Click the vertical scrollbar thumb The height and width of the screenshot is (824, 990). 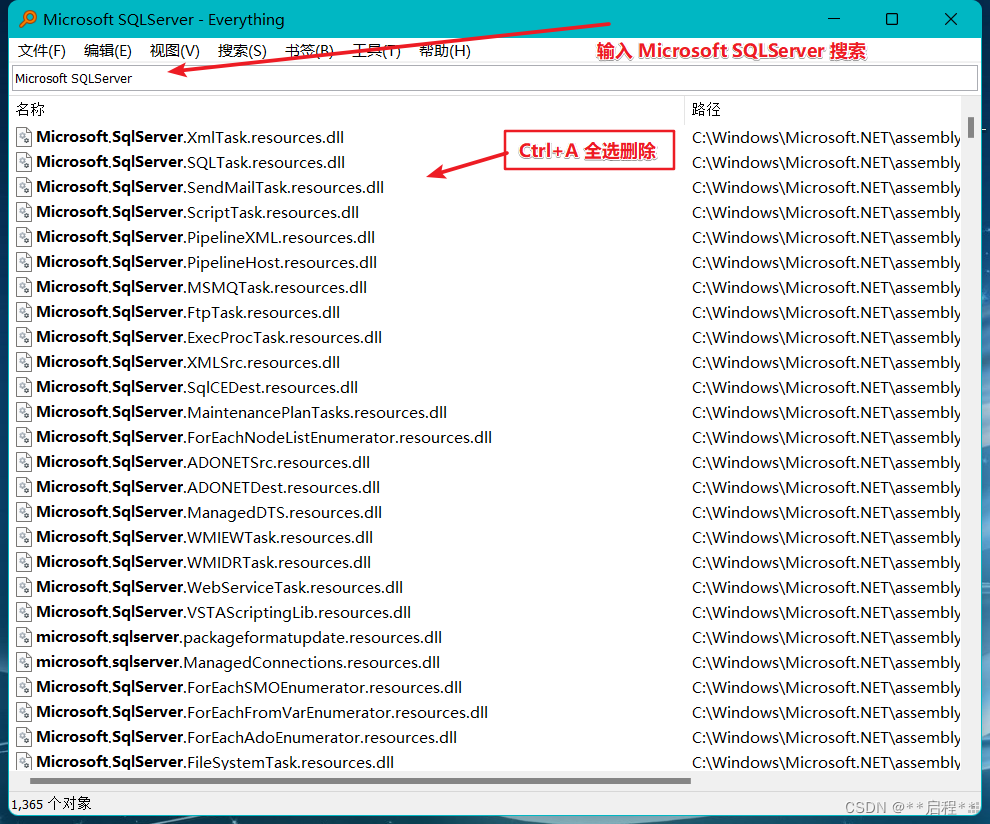[x=970, y=127]
